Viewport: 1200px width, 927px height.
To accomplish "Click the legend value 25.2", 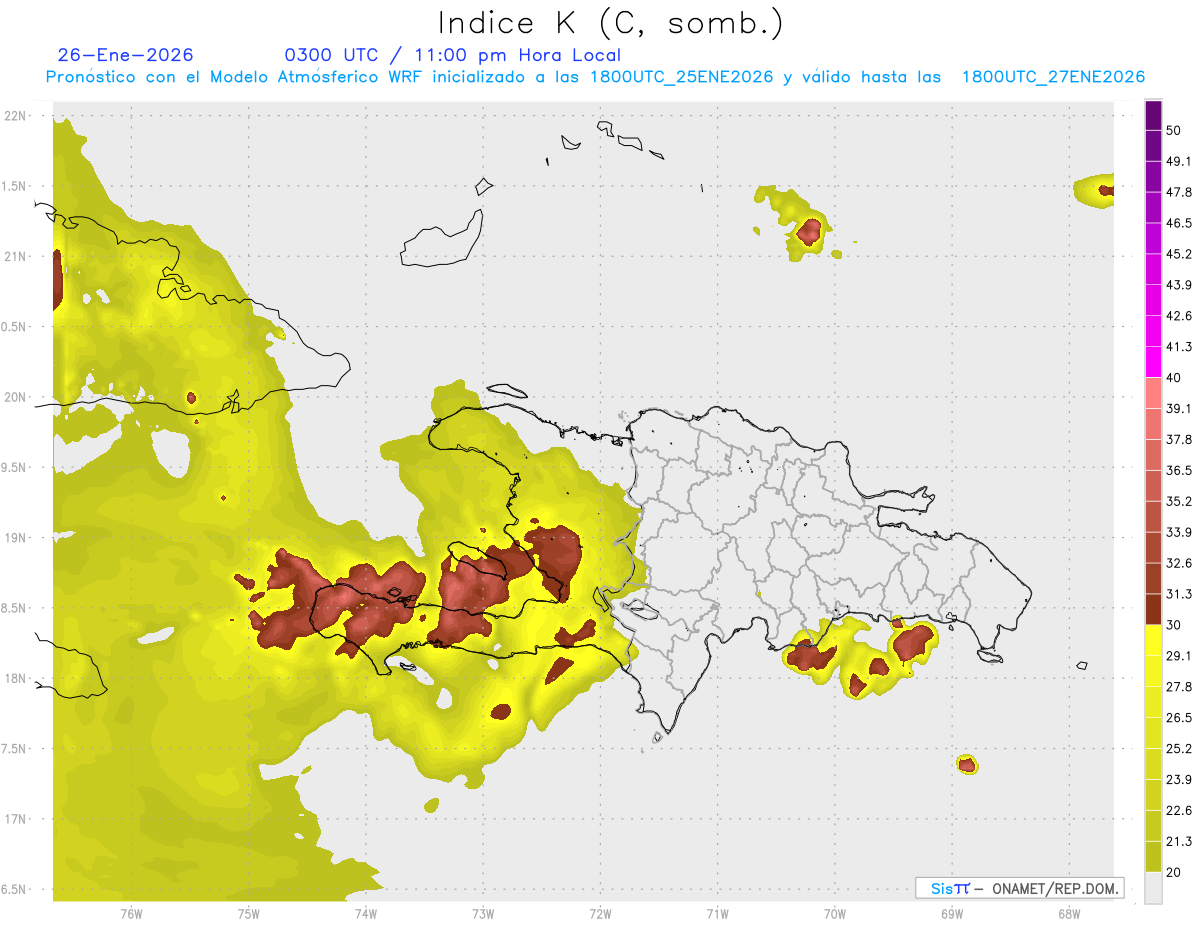I will point(1179,749).
